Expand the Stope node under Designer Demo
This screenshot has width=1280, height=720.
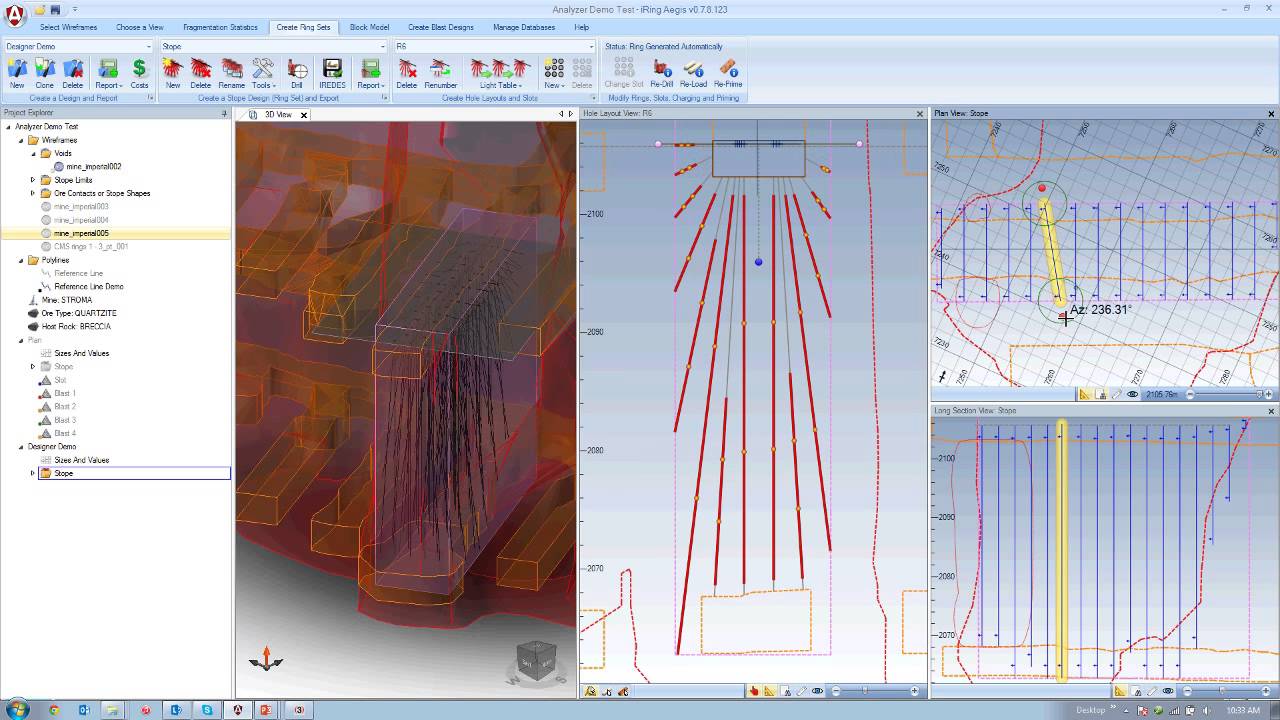[33, 473]
